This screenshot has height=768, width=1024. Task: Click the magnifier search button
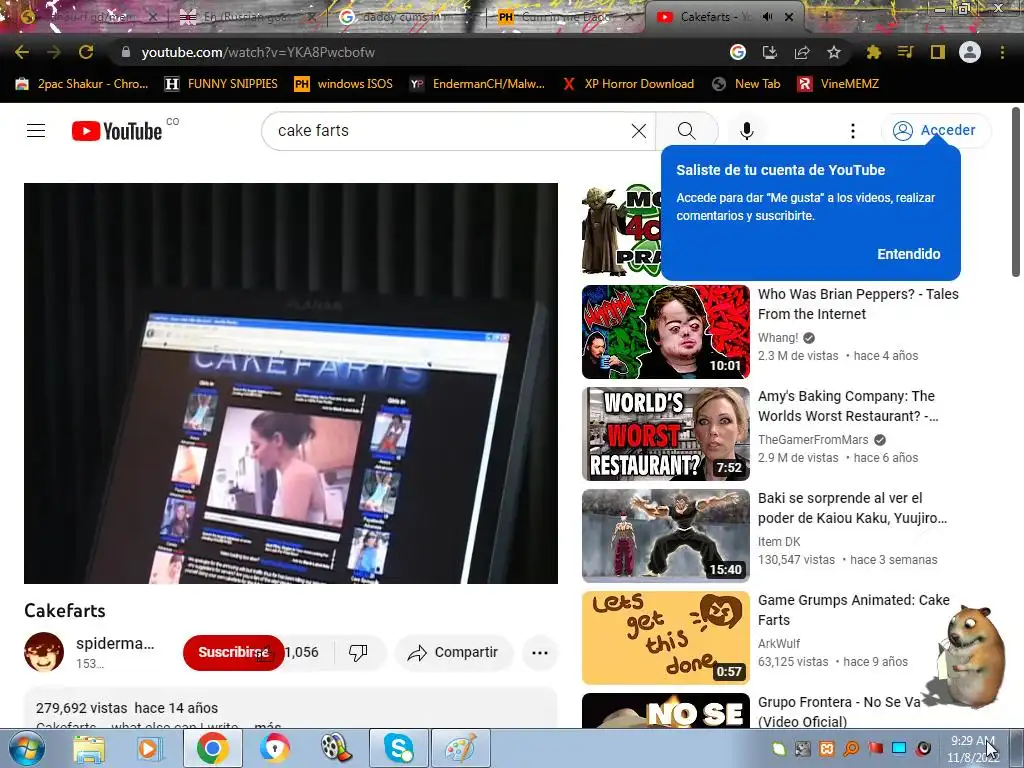tap(686, 131)
